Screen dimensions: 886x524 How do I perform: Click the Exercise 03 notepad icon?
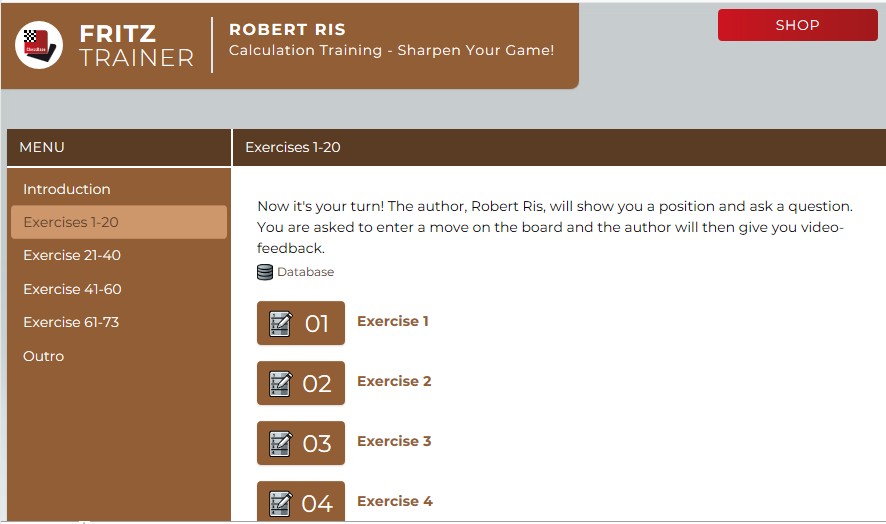[280, 444]
